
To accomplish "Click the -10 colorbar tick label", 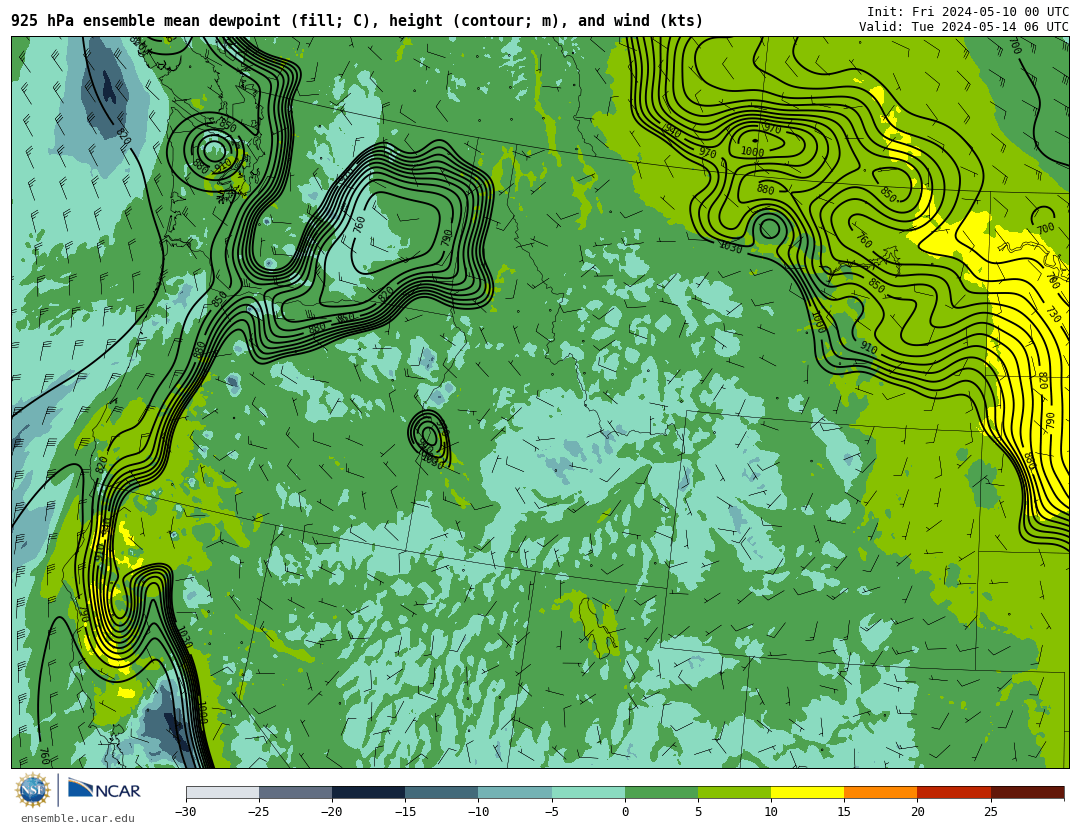I will (x=478, y=812).
